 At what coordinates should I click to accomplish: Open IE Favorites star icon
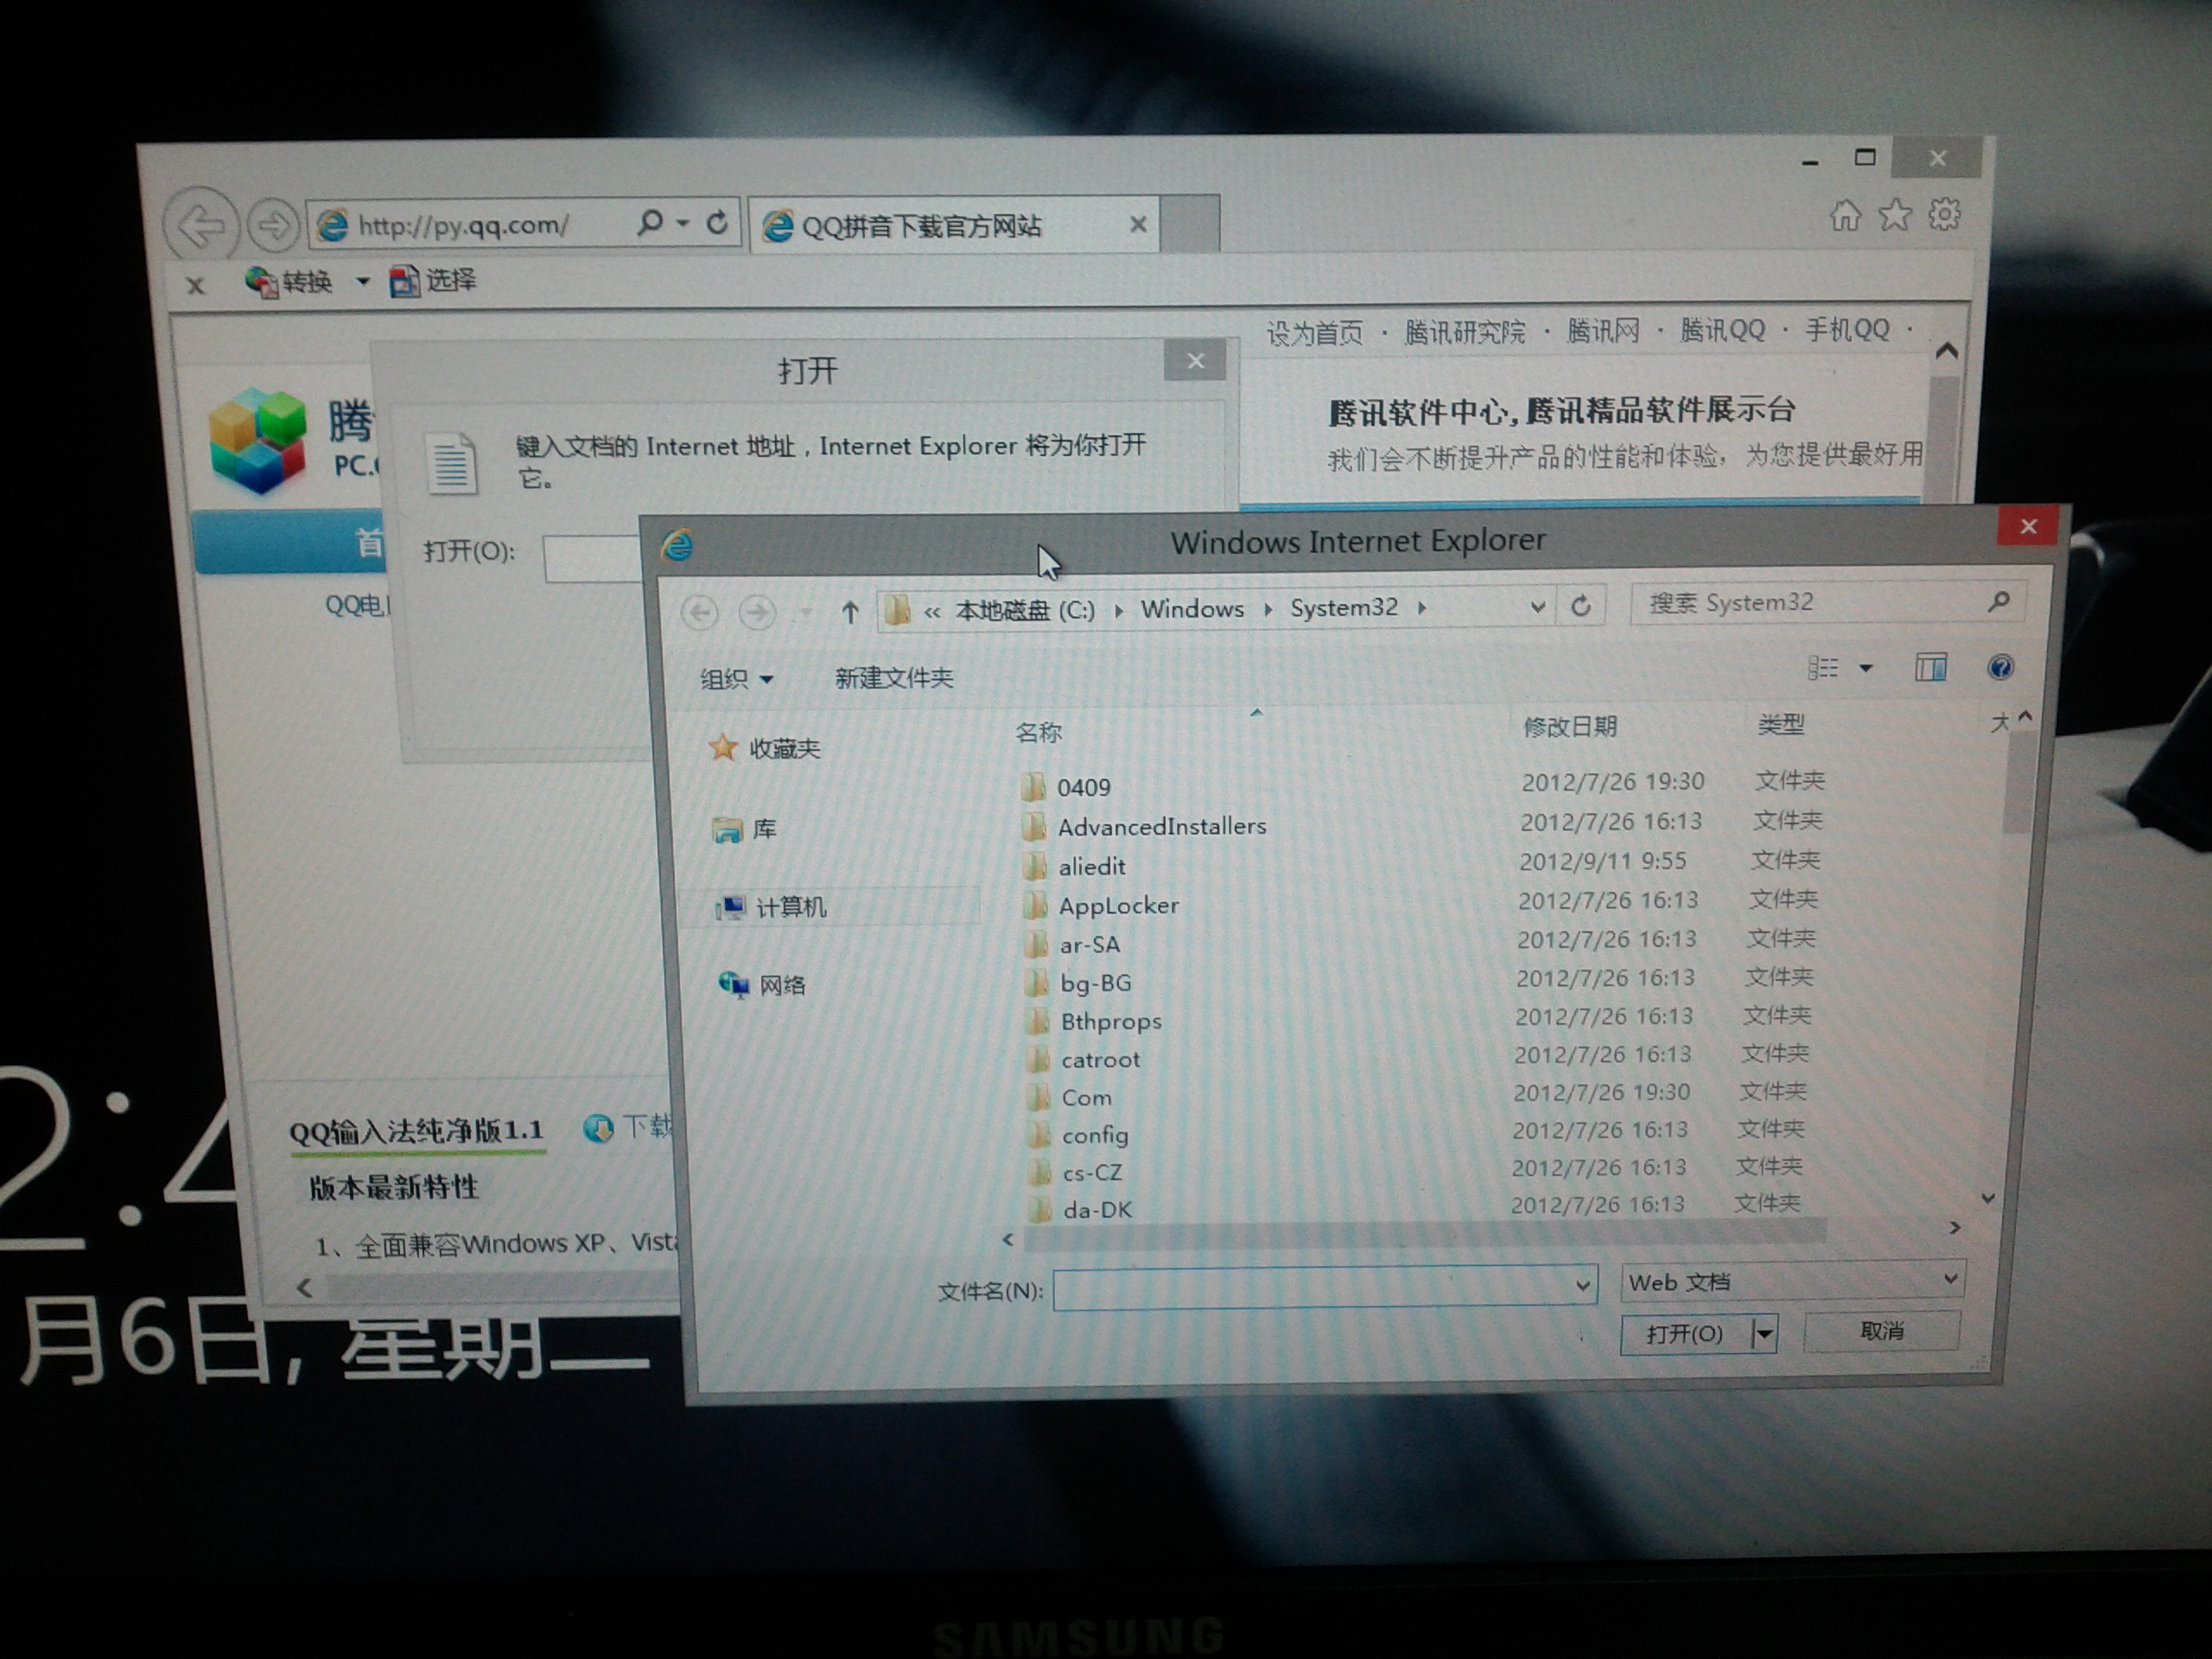pos(1894,214)
